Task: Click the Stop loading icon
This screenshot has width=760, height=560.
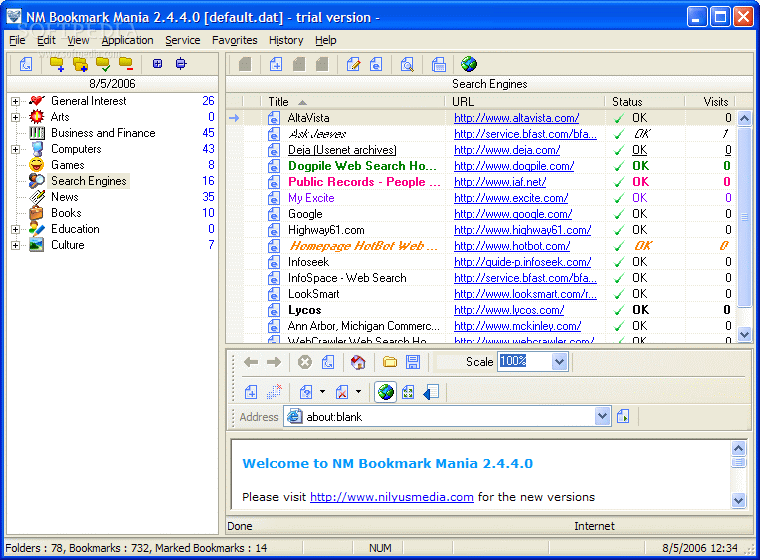Action: (305, 362)
